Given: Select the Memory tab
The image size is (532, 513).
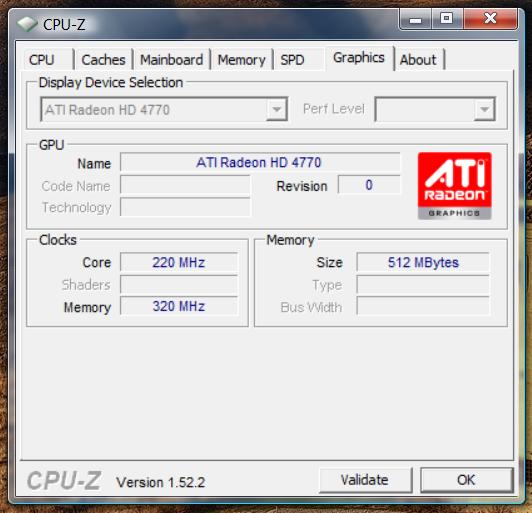Looking at the screenshot, I should click(x=242, y=60).
